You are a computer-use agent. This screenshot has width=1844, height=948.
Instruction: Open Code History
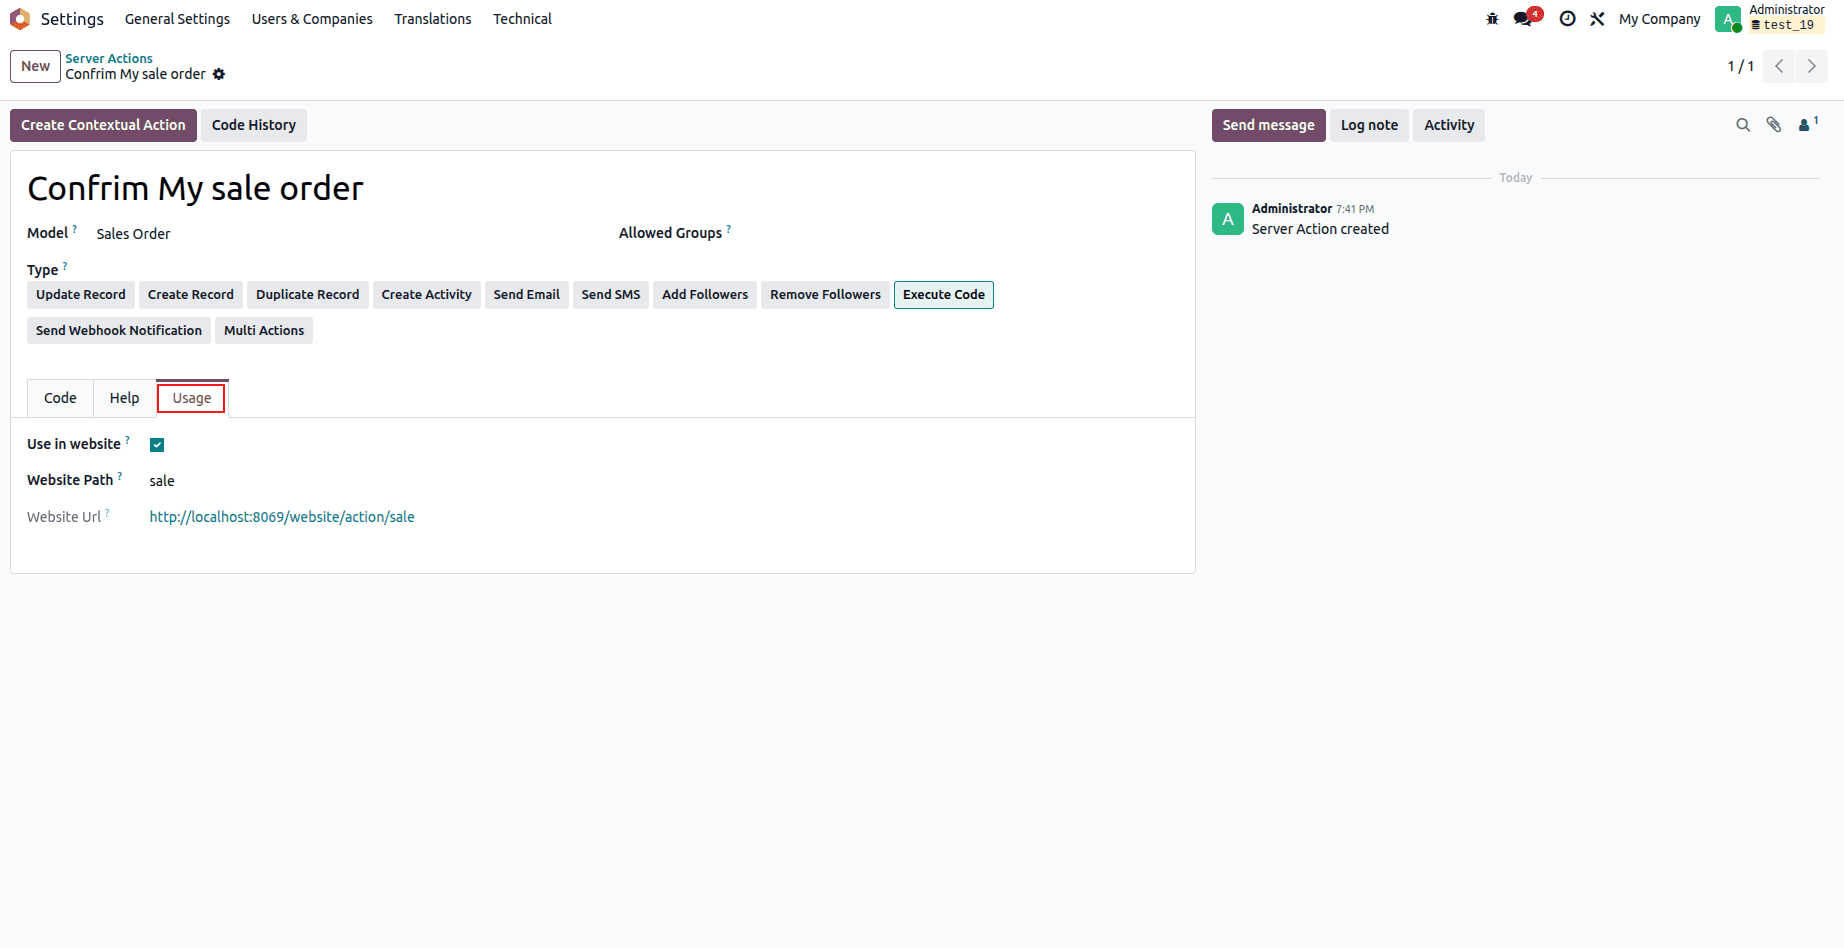pyautogui.click(x=254, y=125)
